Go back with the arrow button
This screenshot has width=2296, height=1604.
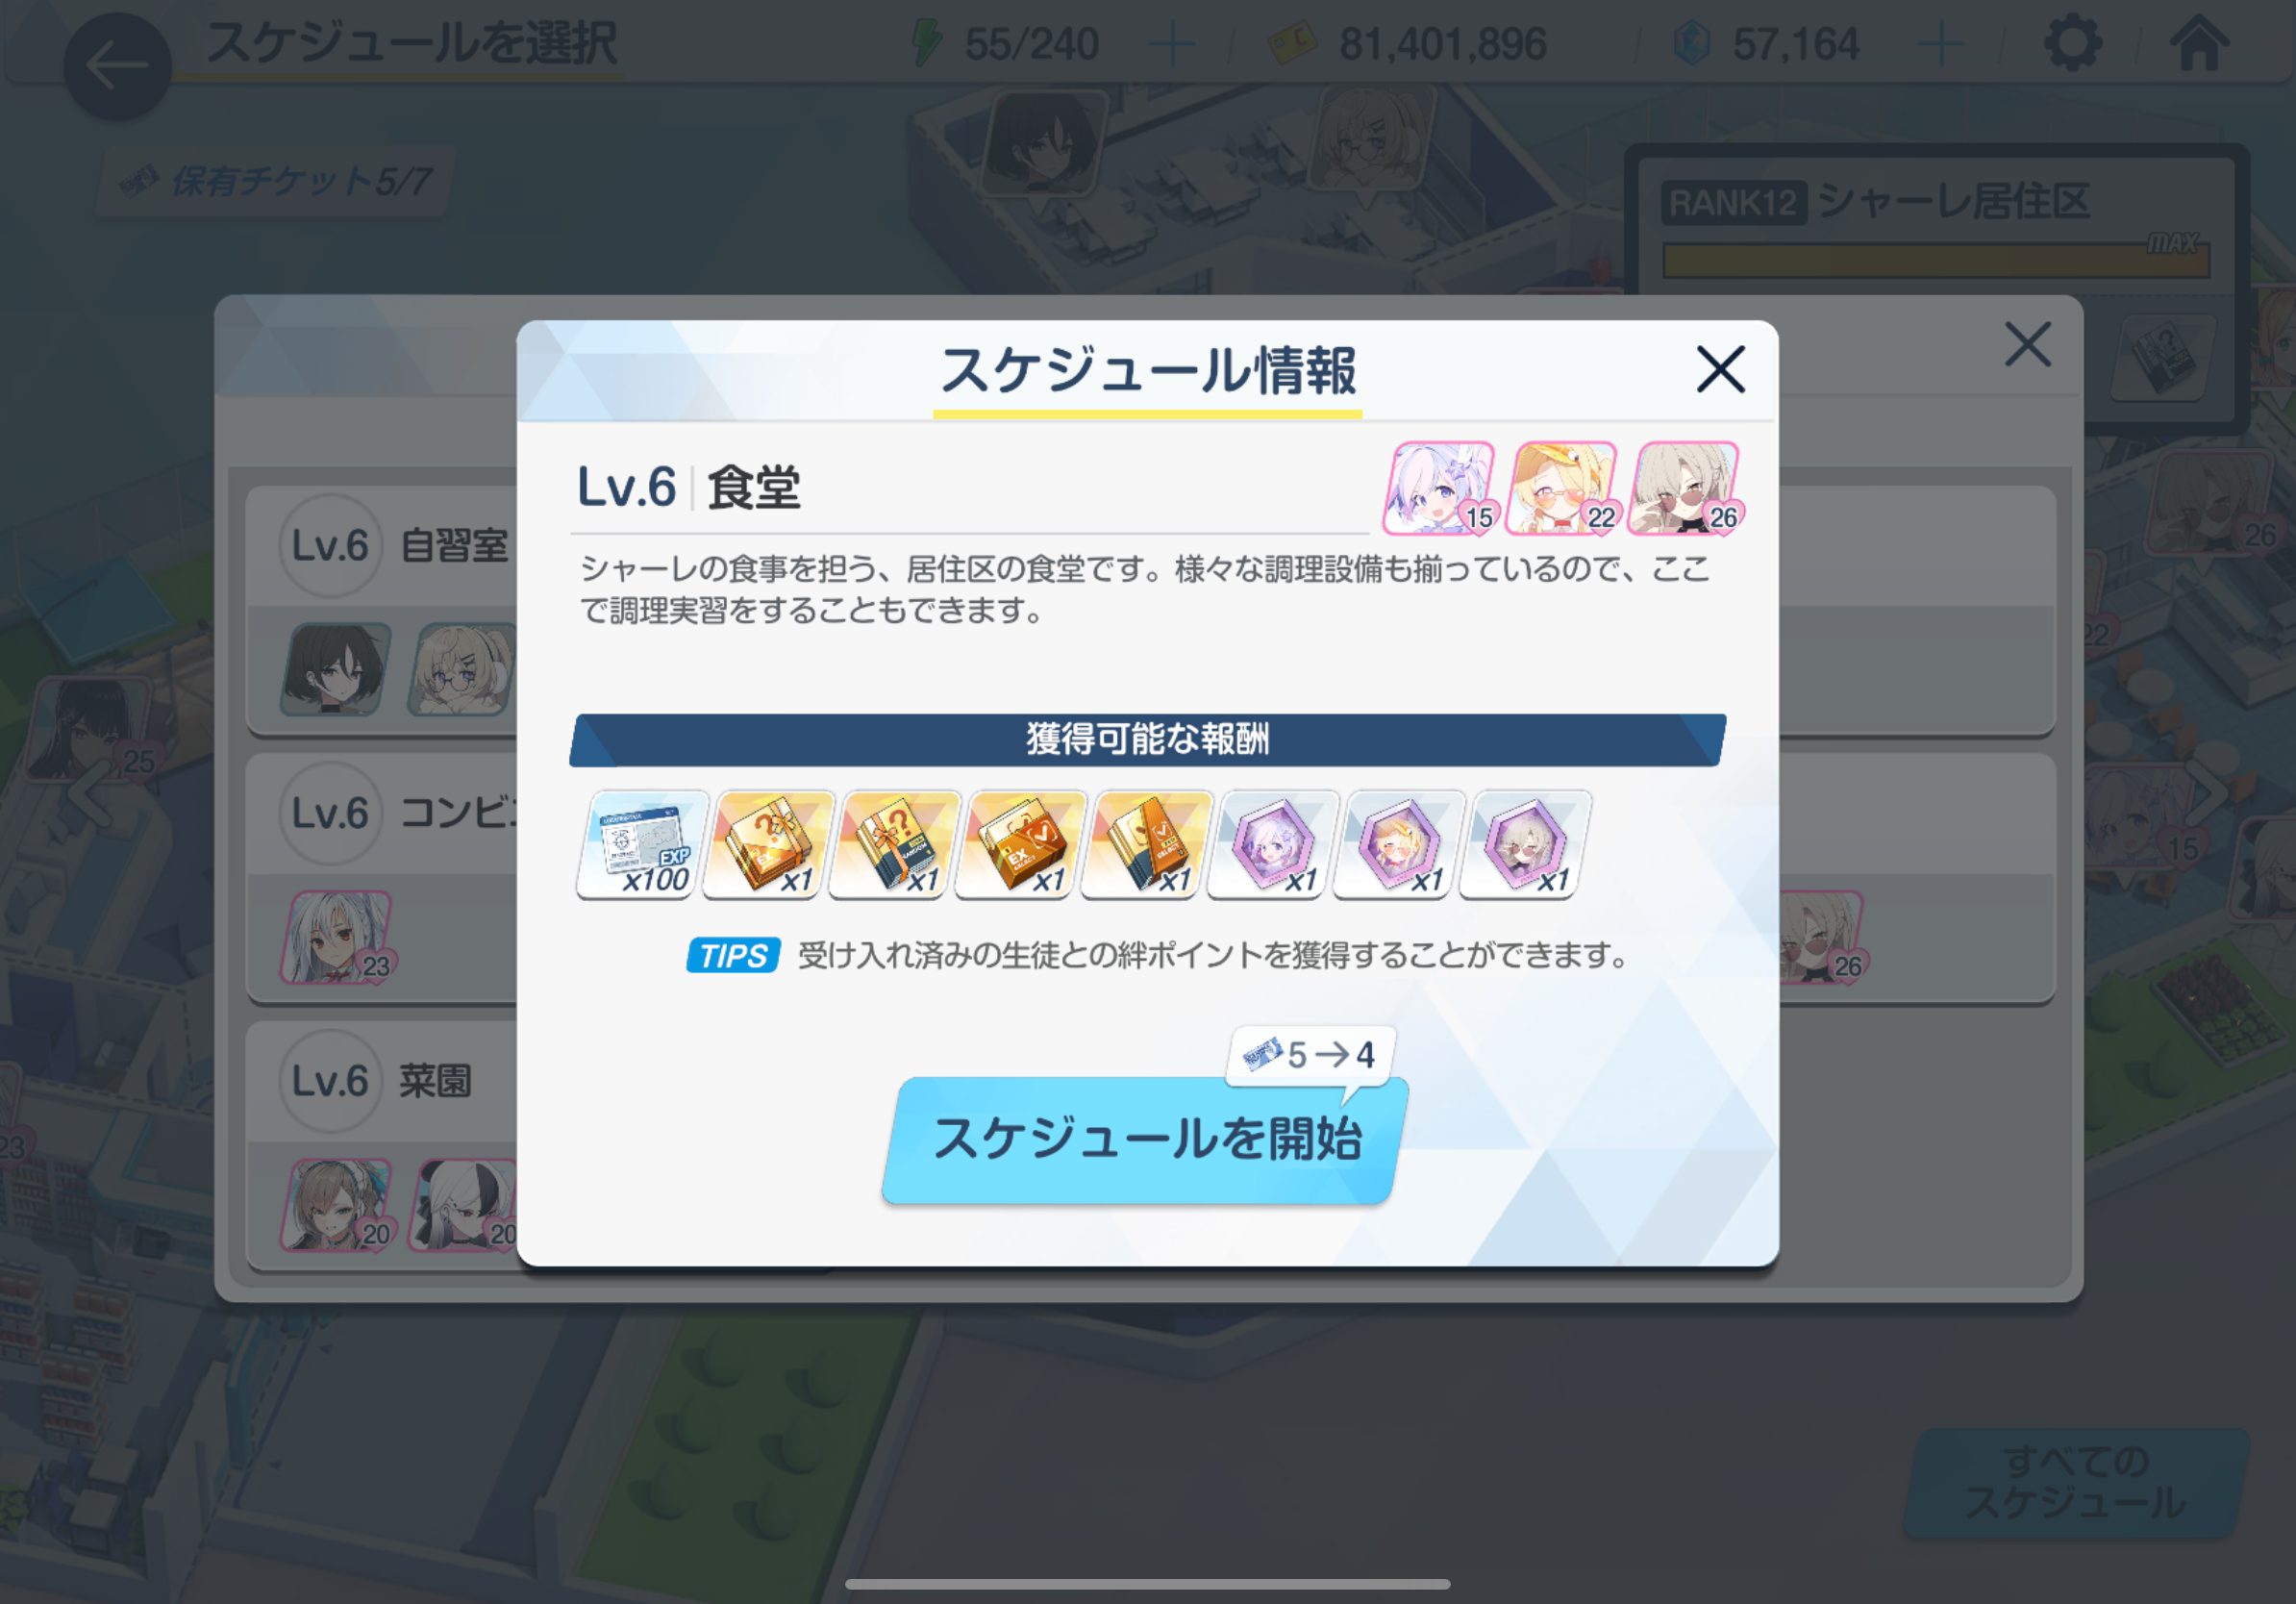(117, 66)
